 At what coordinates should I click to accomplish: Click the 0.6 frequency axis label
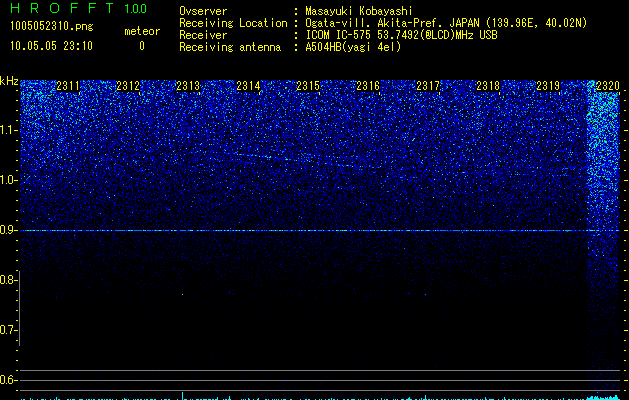(x=8, y=380)
